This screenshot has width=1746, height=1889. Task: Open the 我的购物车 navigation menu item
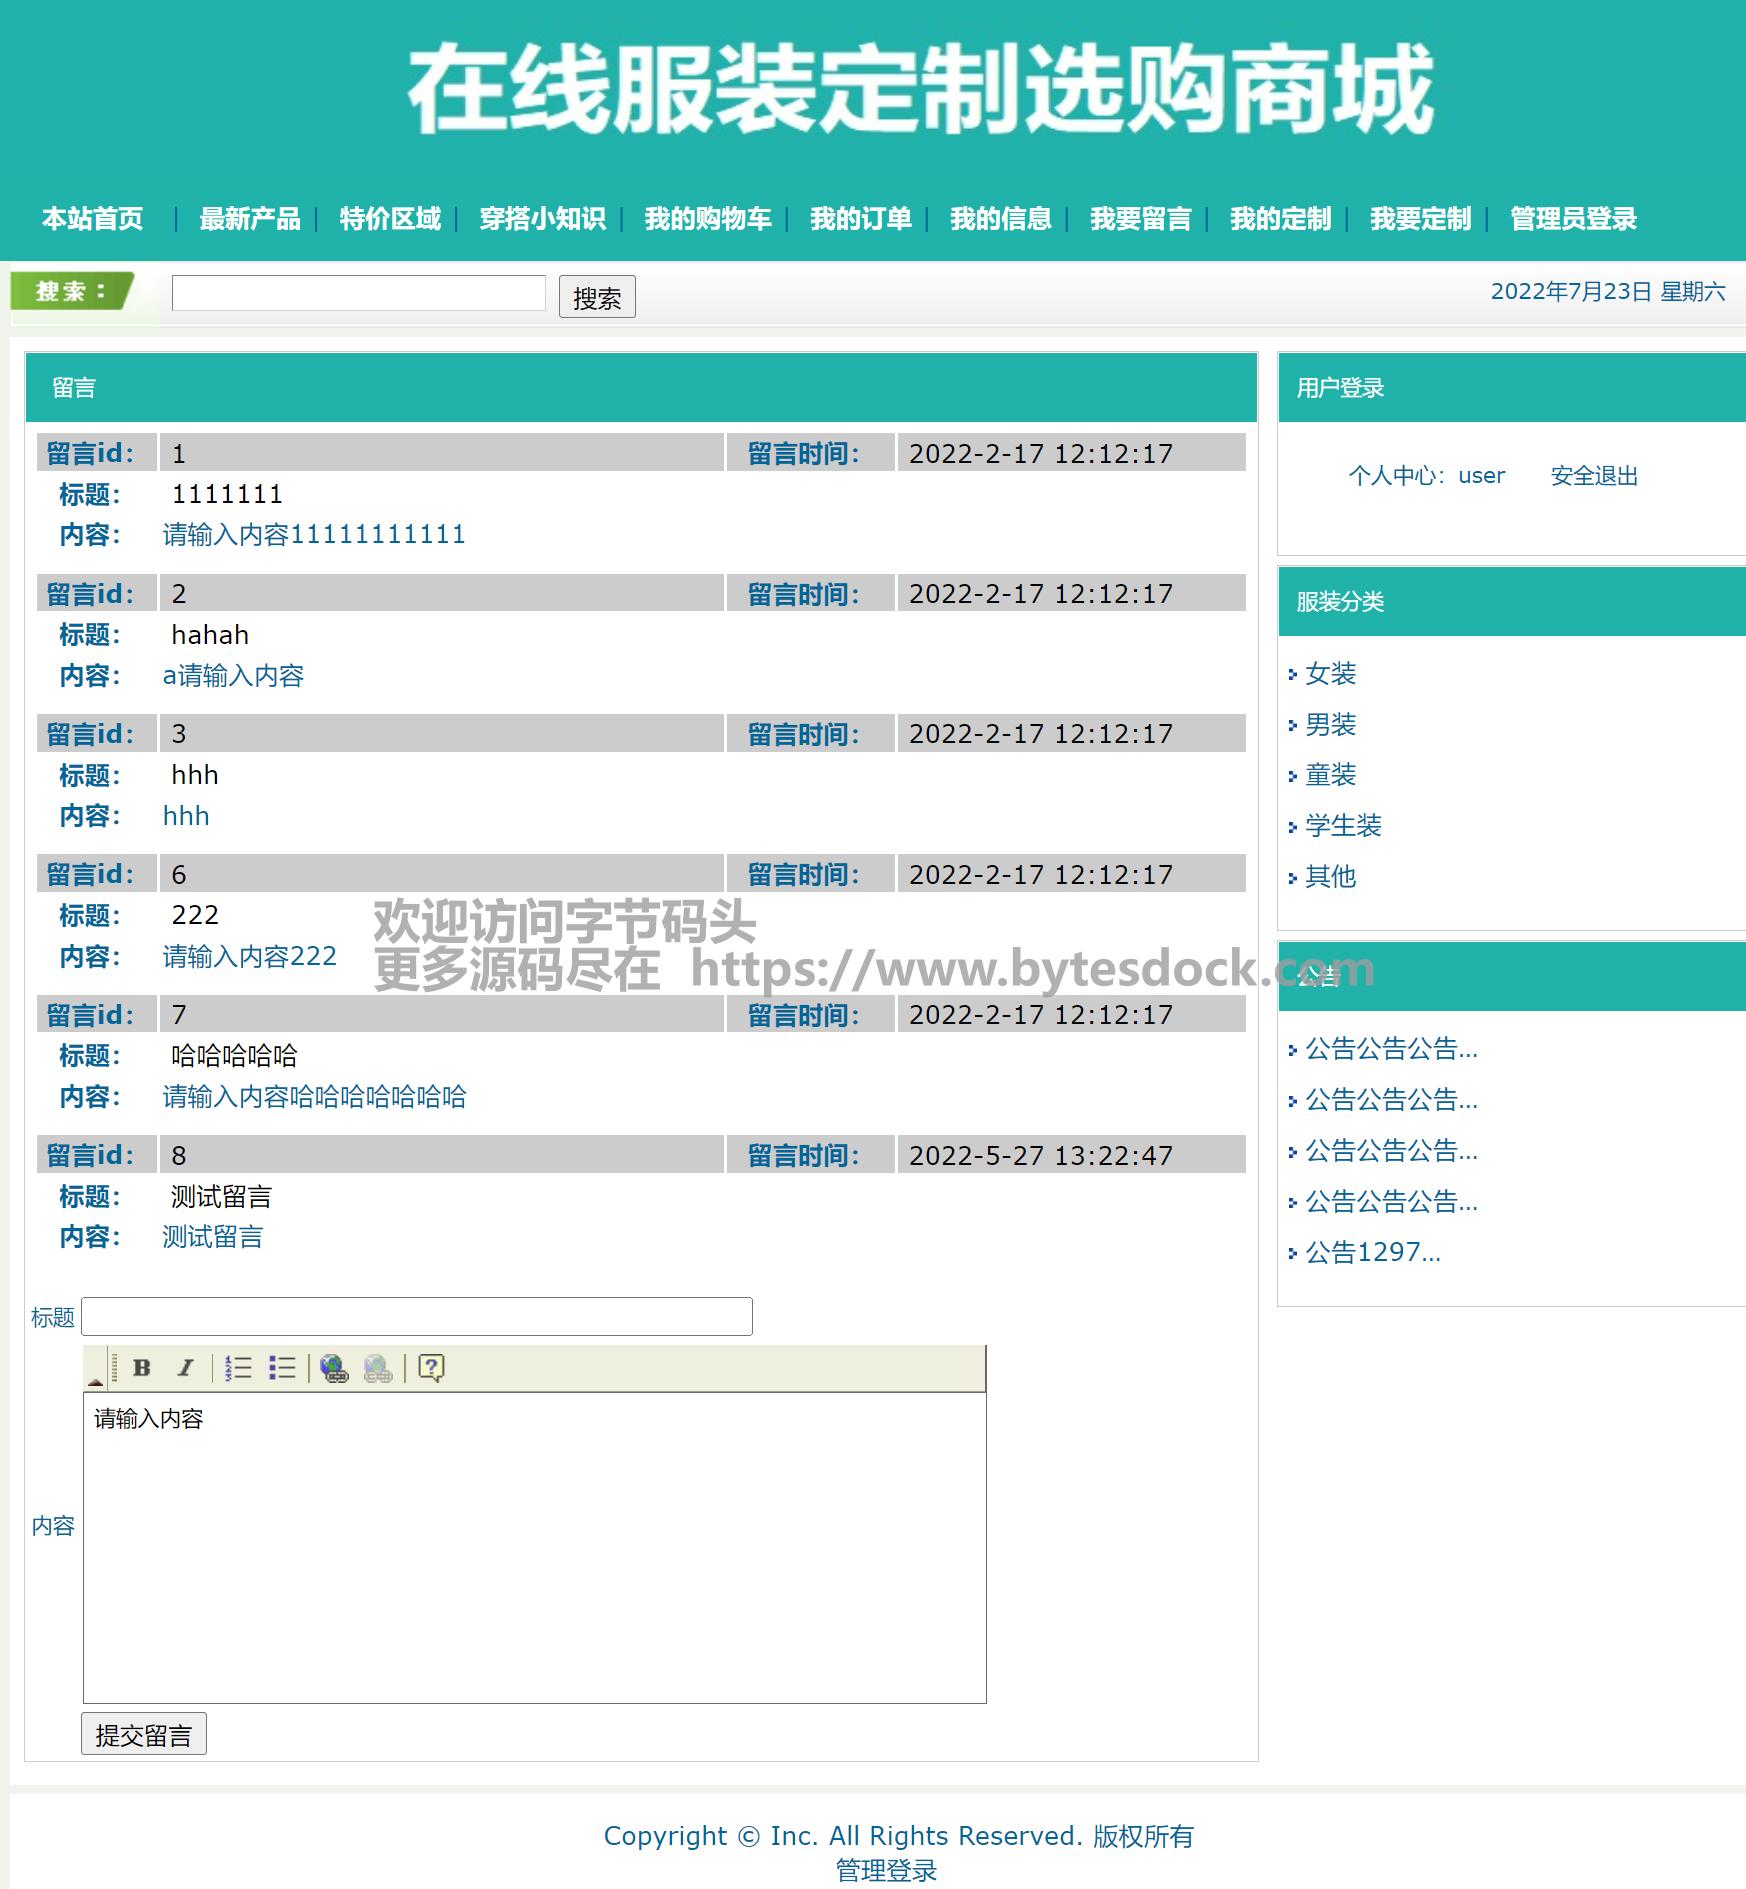point(708,219)
